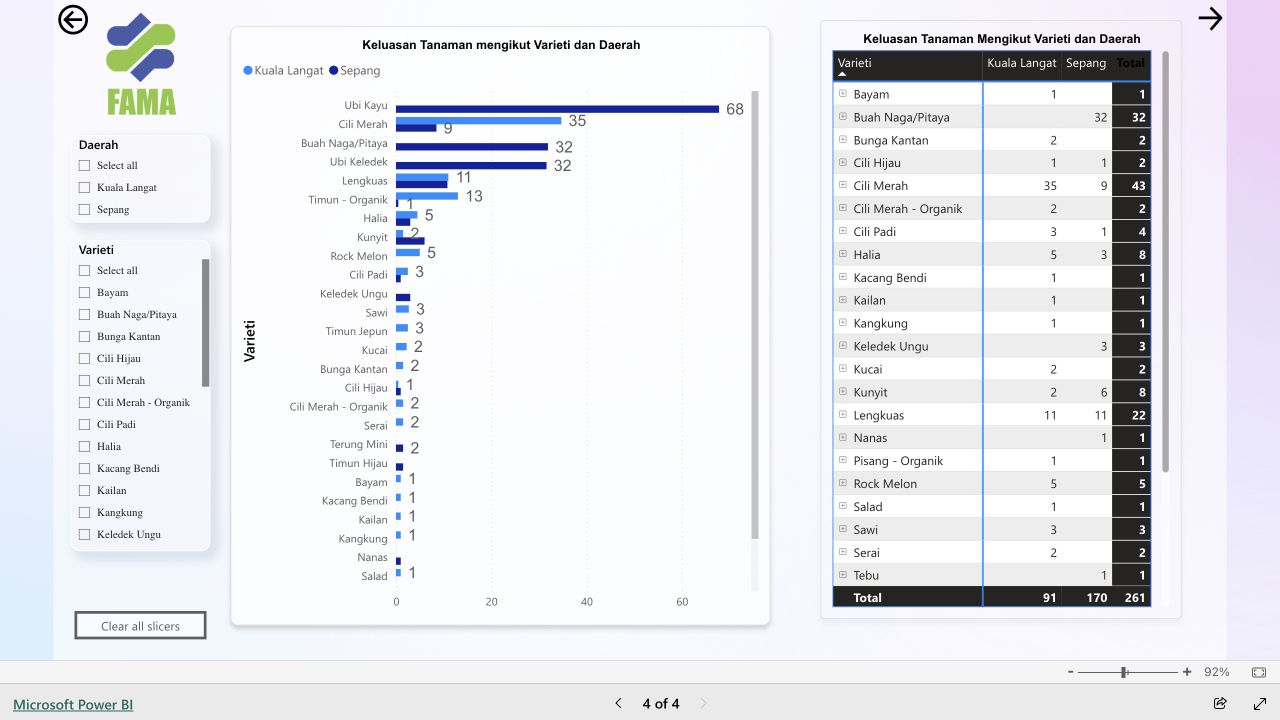Click the Varieti slicer scrollbar

point(206,322)
